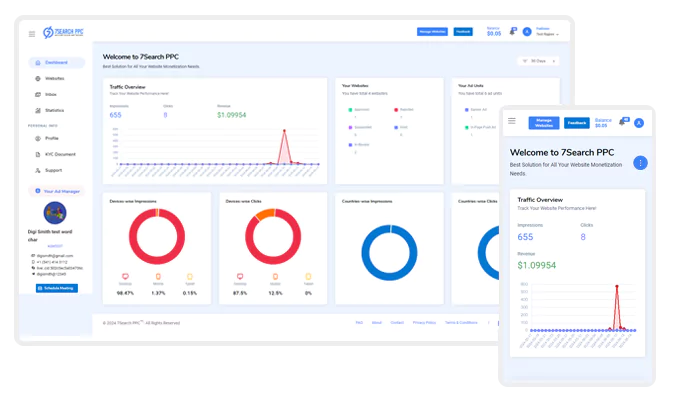Click the Profile icon in sidebar

[38, 139]
